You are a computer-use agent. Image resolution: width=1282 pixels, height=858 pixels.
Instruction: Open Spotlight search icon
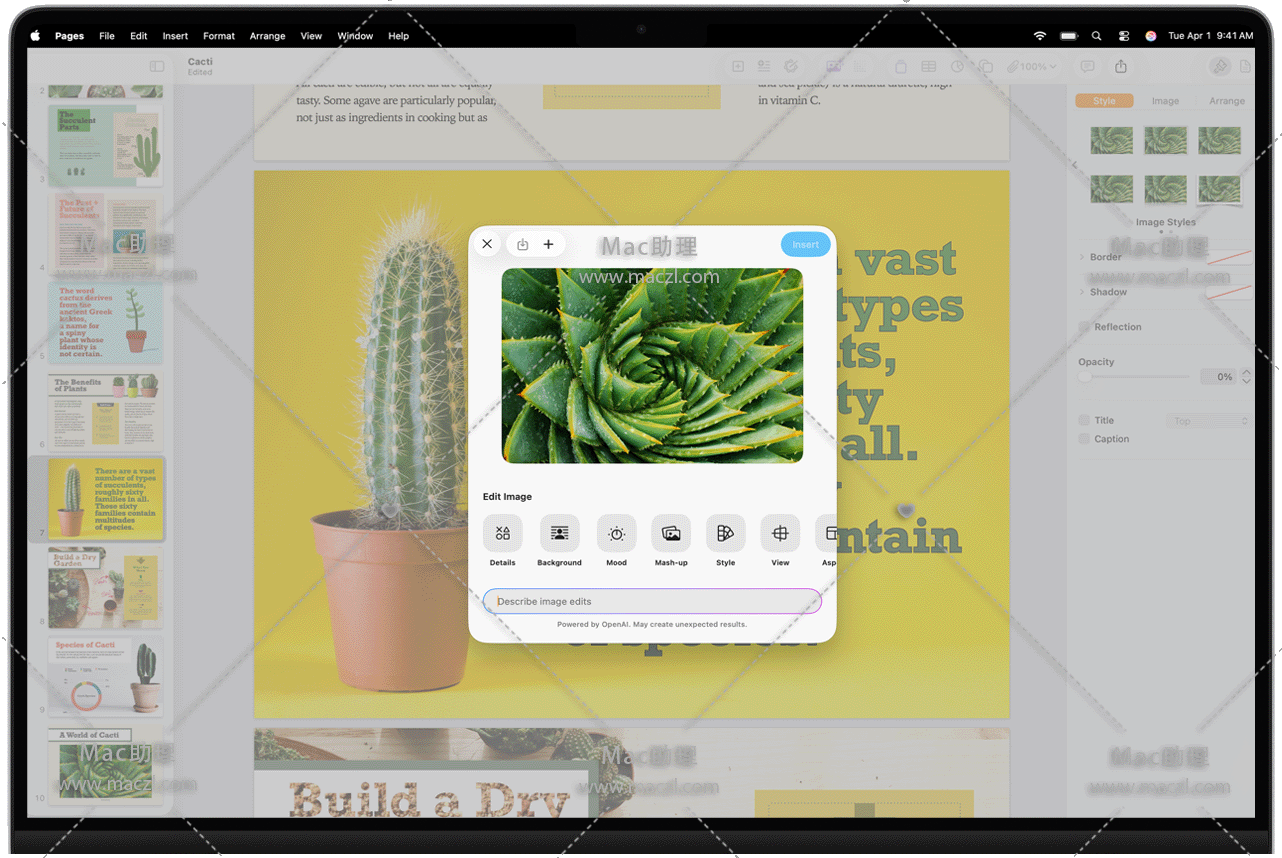1097,36
